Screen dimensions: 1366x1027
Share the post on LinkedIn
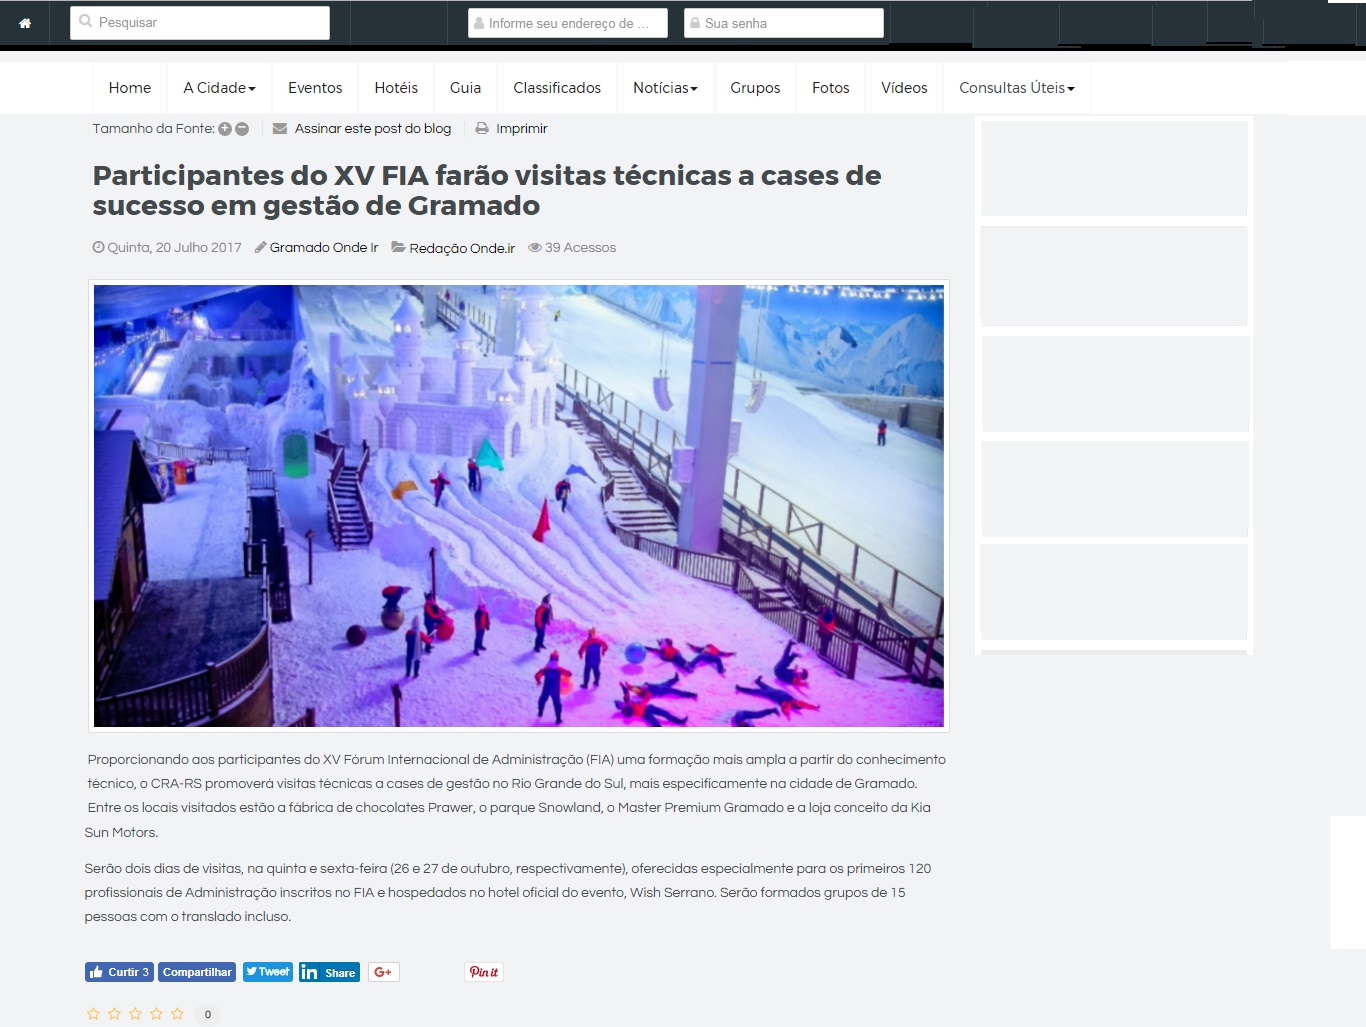(x=329, y=971)
